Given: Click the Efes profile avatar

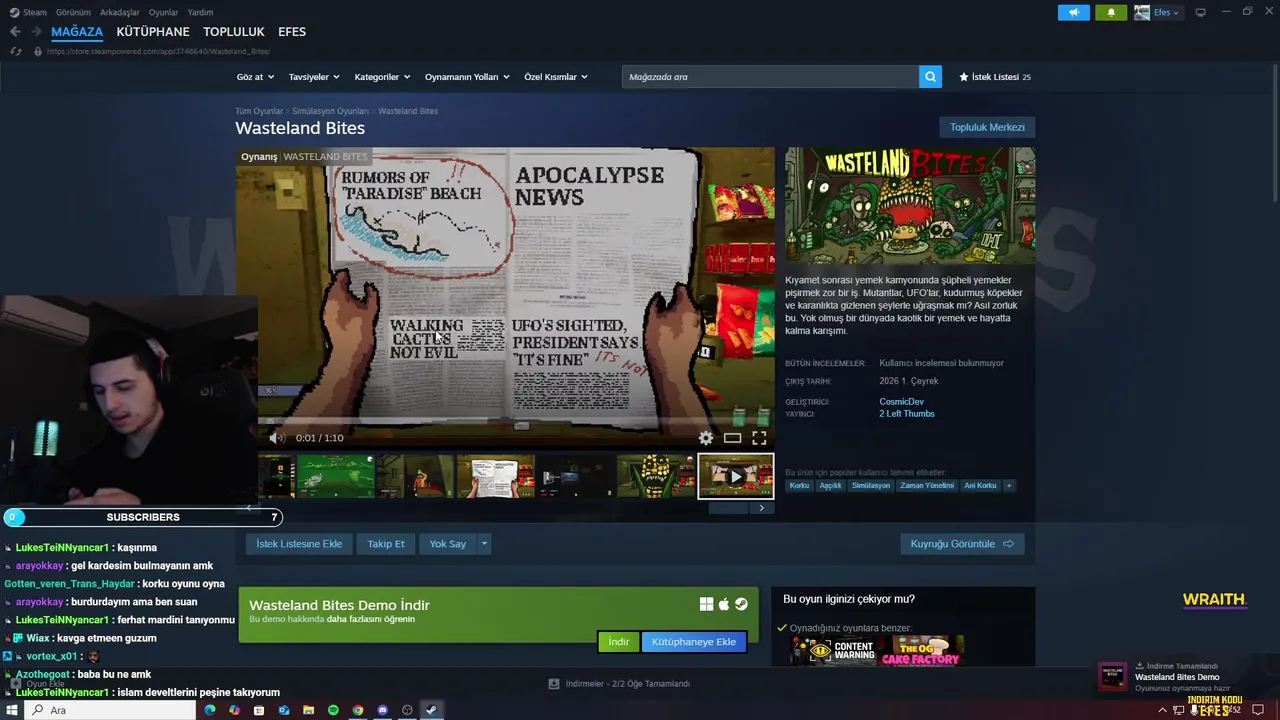Looking at the screenshot, I should (x=1142, y=12).
